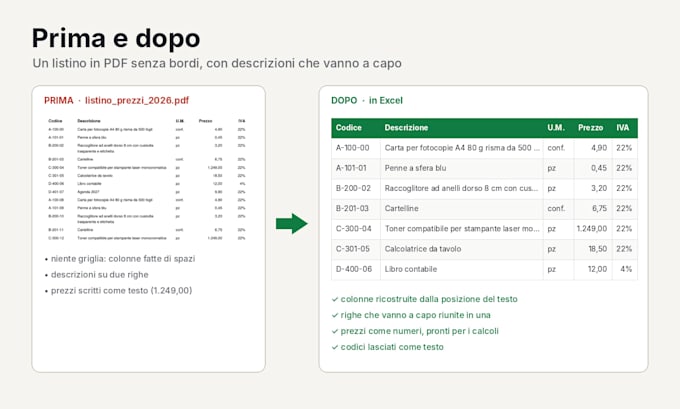The image size is (680, 409).
Task: Select bullet 'descrizioni su due righe'
Action: (x=99, y=275)
